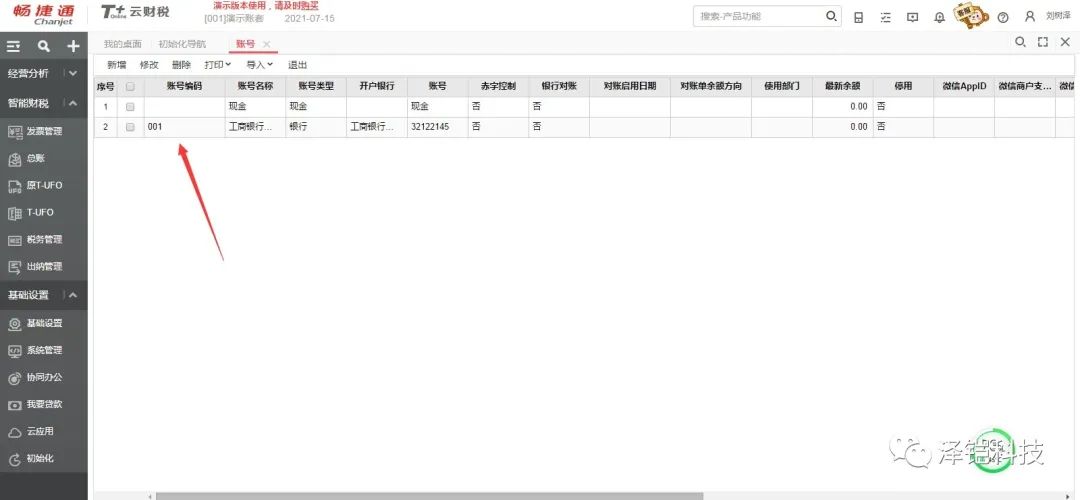Expand the 经营分析 sidebar section

click(73, 73)
